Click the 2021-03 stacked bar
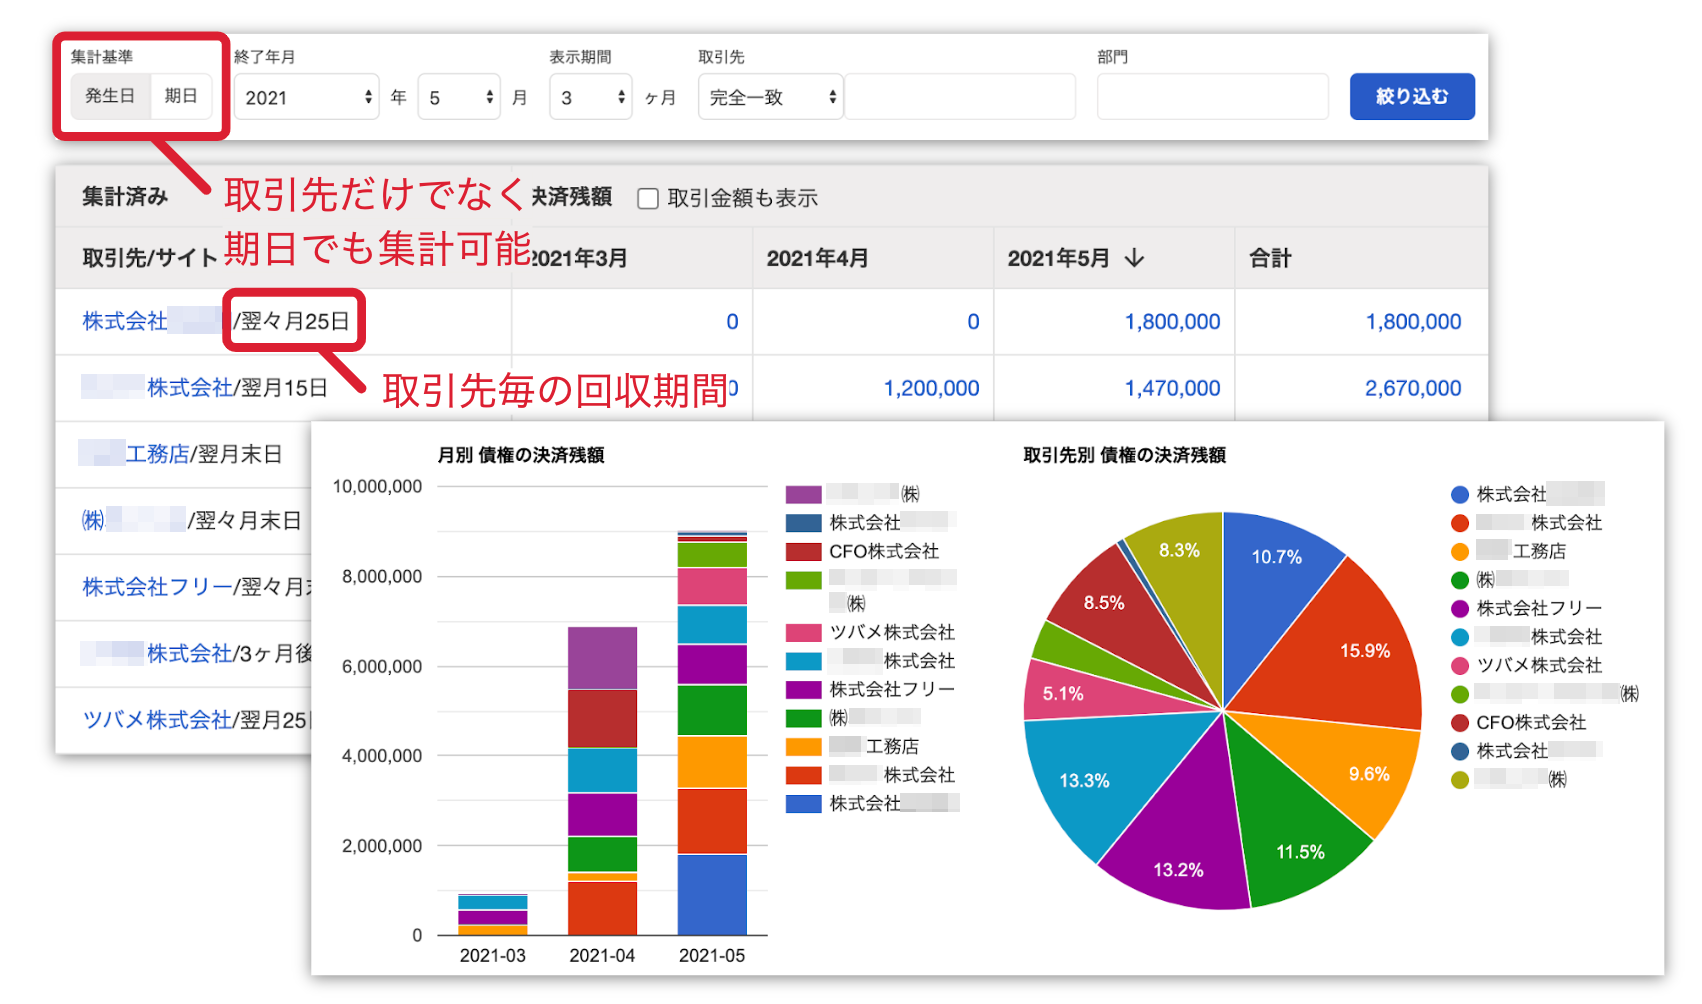This screenshot has width=1702, height=1004. point(493,915)
